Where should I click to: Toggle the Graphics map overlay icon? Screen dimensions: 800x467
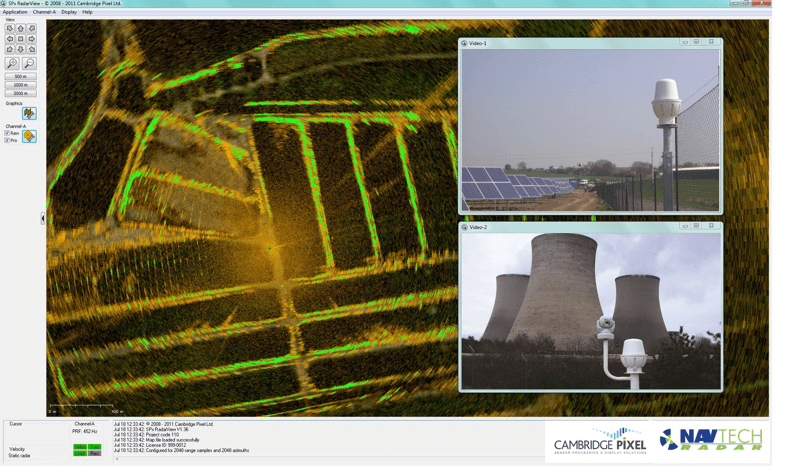(29, 114)
